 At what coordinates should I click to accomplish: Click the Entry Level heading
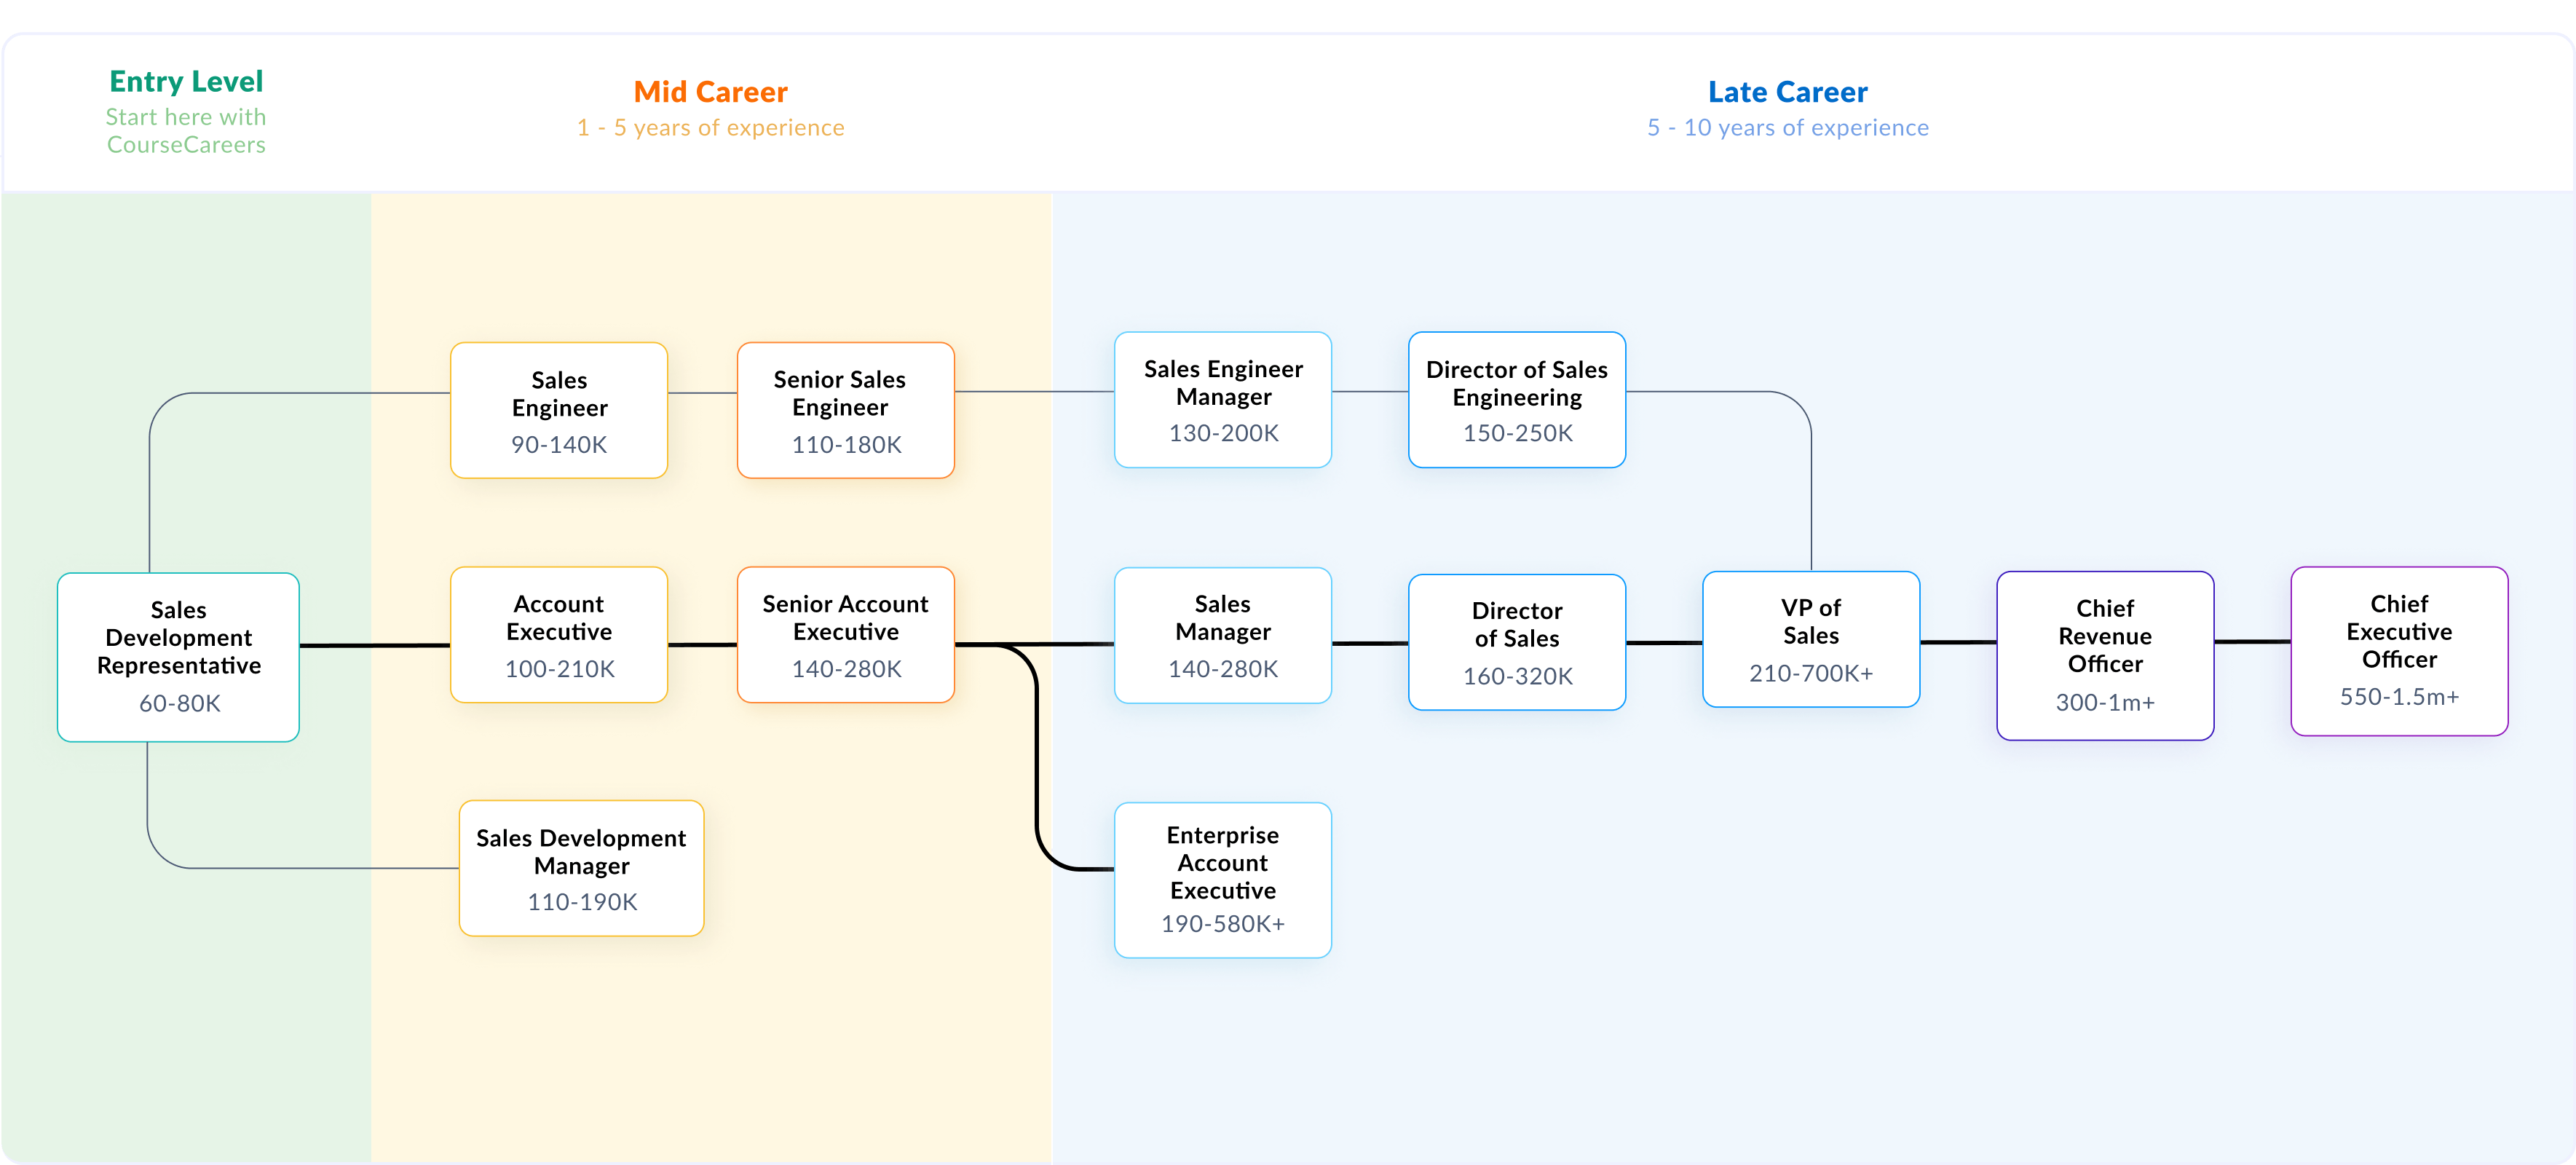(186, 81)
